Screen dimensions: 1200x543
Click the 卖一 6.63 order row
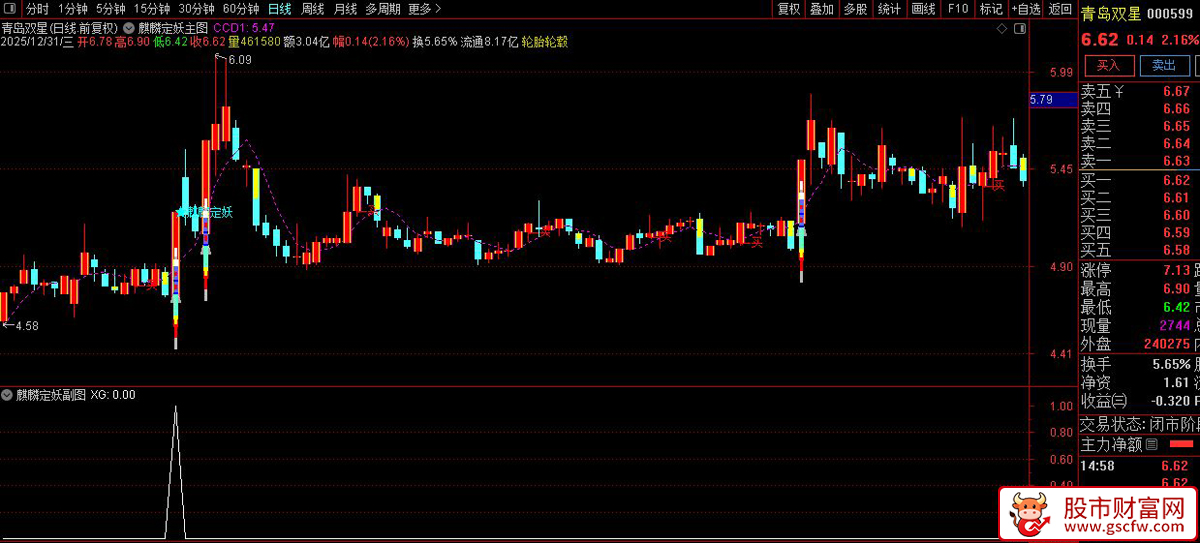click(x=1138, y=160)
